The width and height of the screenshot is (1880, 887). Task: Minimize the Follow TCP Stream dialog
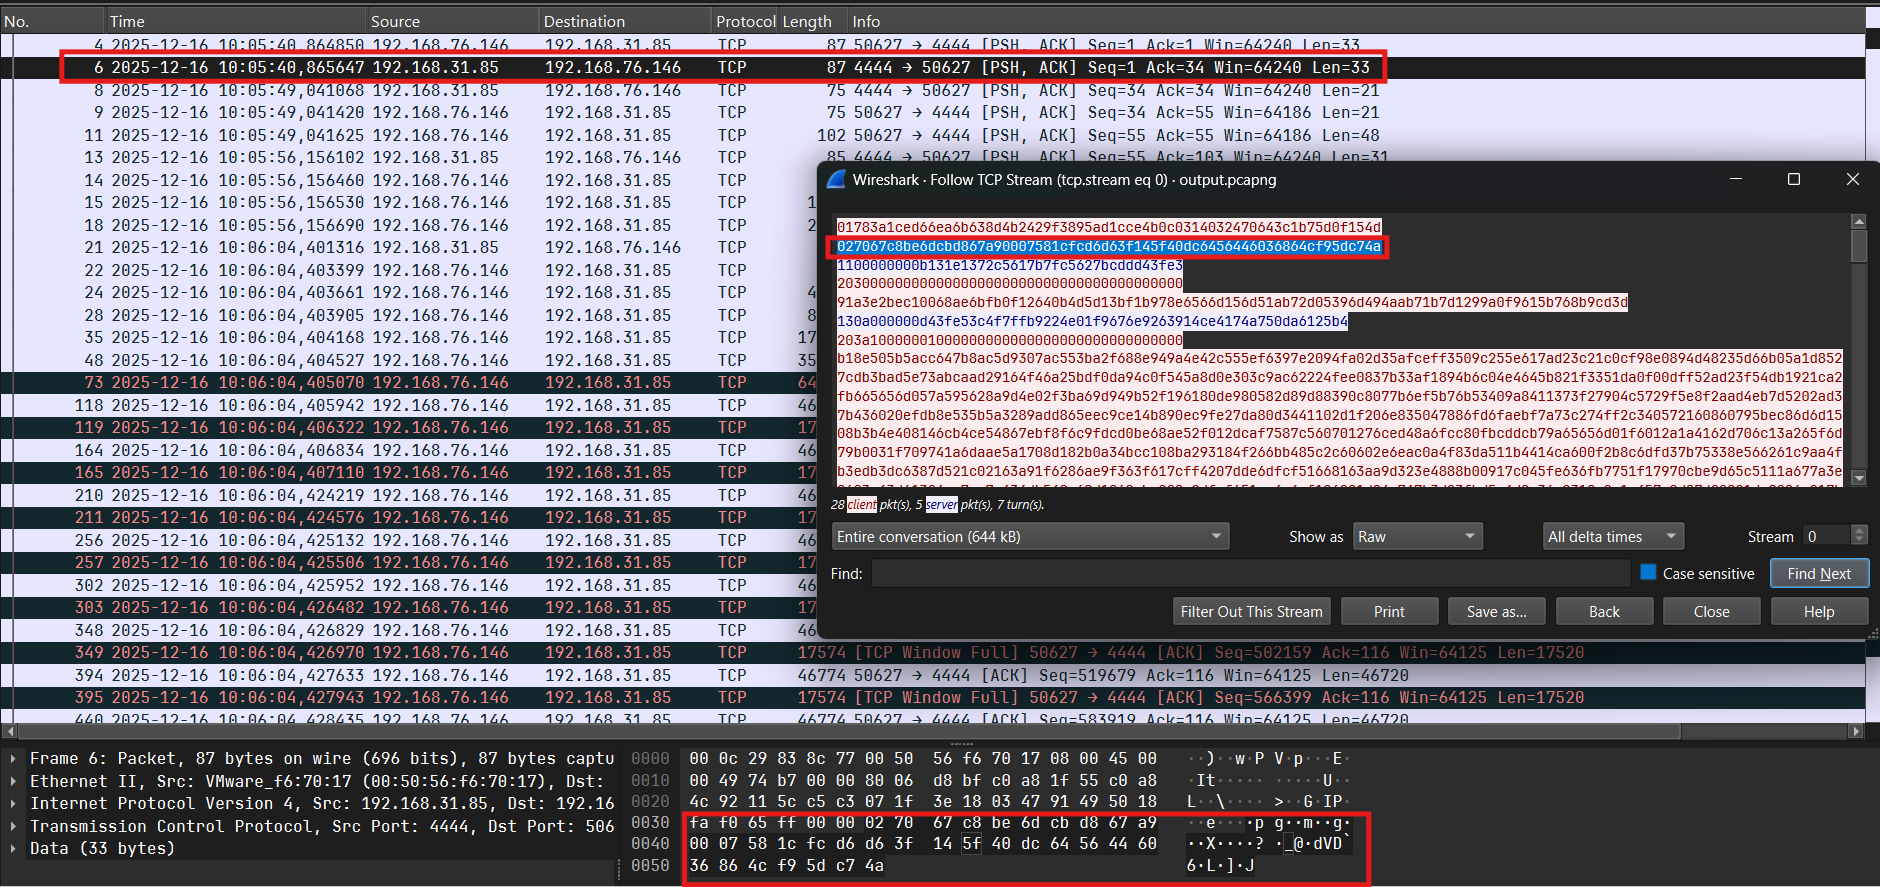[x=1735, y=179]
